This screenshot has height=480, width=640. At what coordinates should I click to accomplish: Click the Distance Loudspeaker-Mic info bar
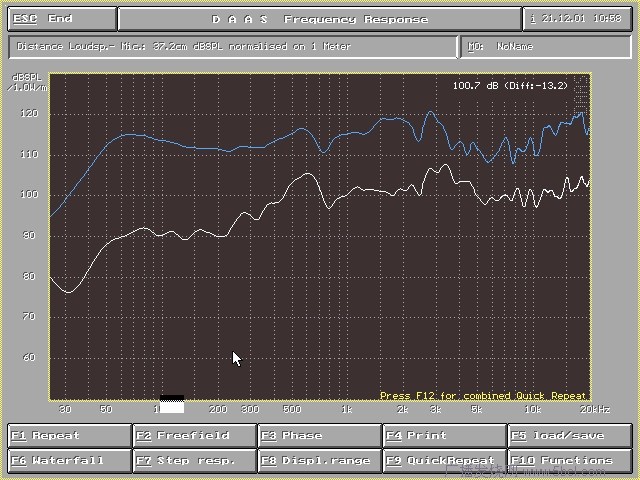tap(233, 46)
